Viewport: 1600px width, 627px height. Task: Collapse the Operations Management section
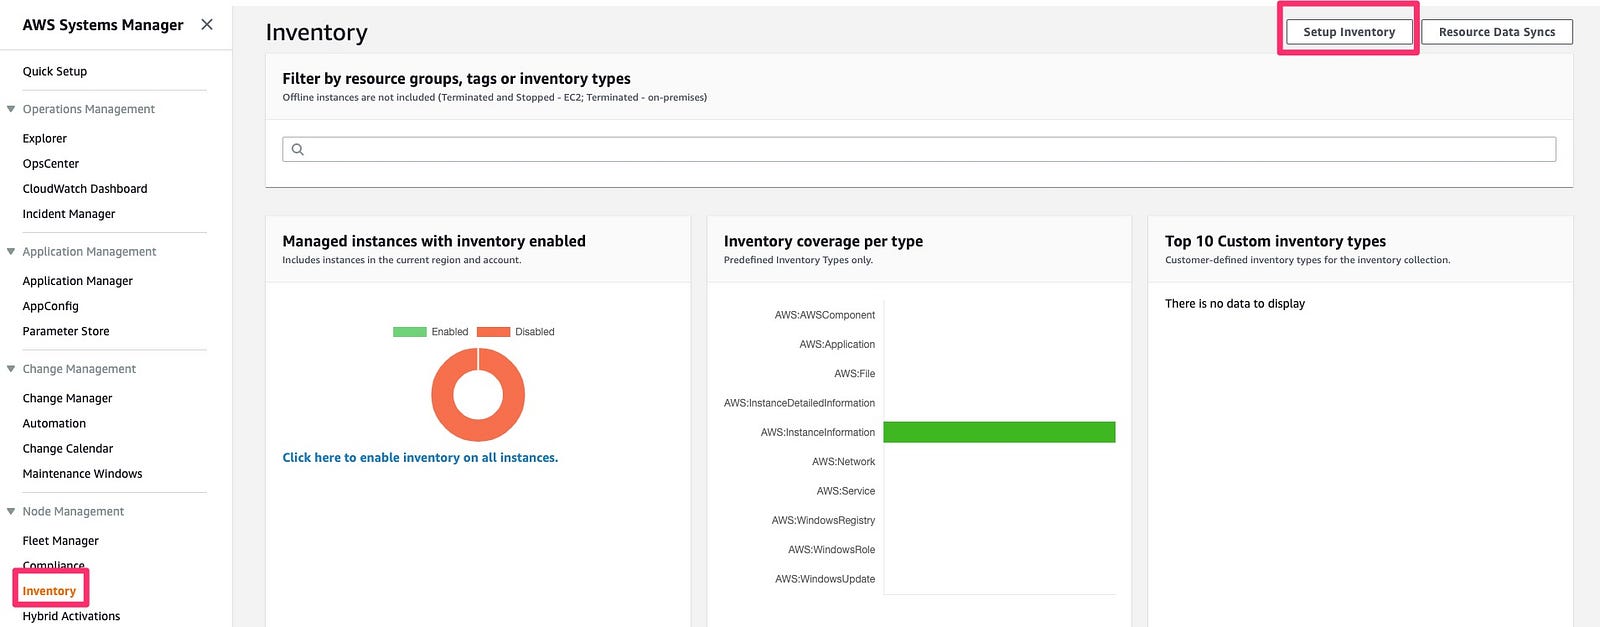pos(11,109)
